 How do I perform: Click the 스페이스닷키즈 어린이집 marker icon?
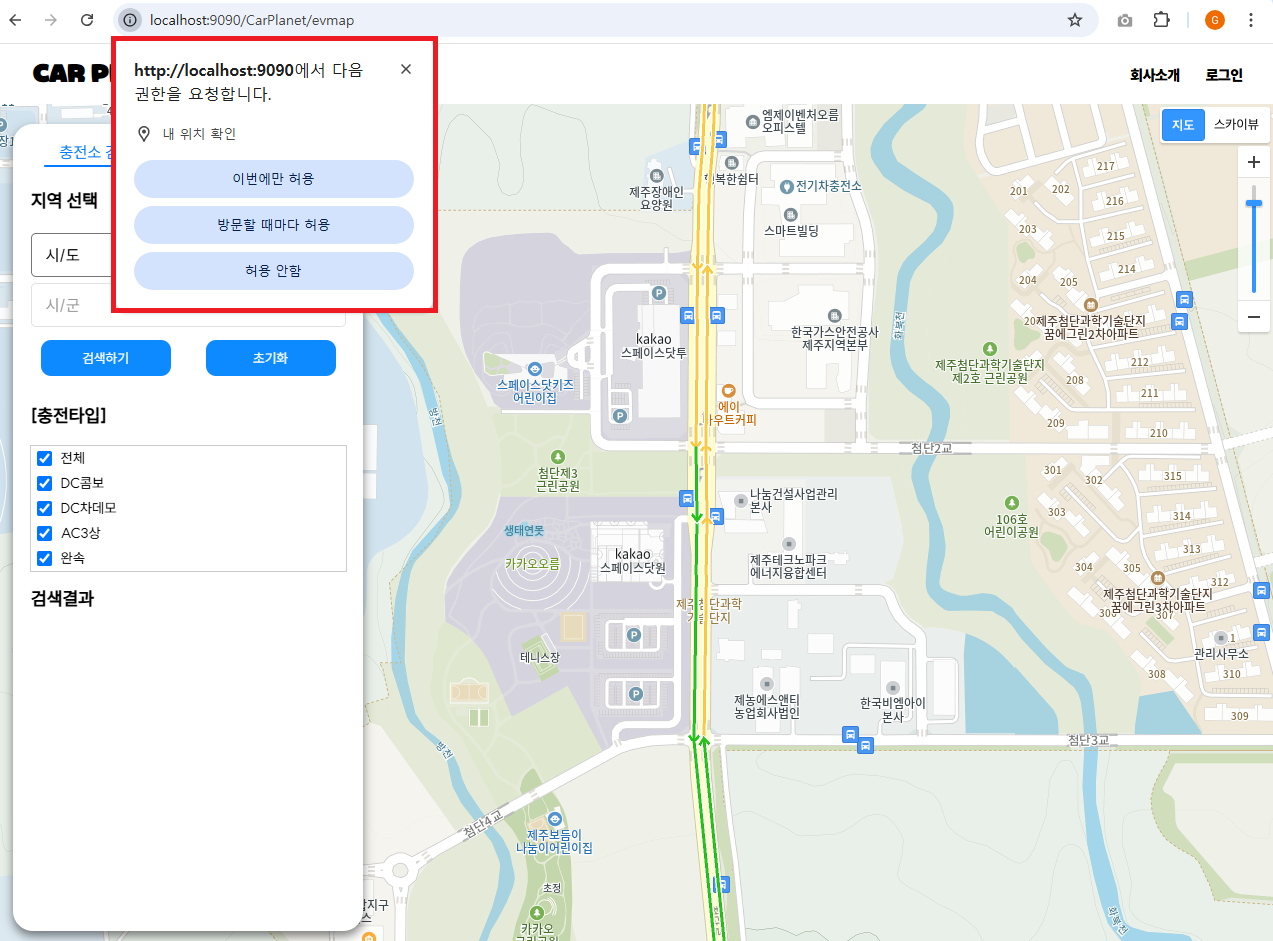pyautogui.click(x=535, y=368)
